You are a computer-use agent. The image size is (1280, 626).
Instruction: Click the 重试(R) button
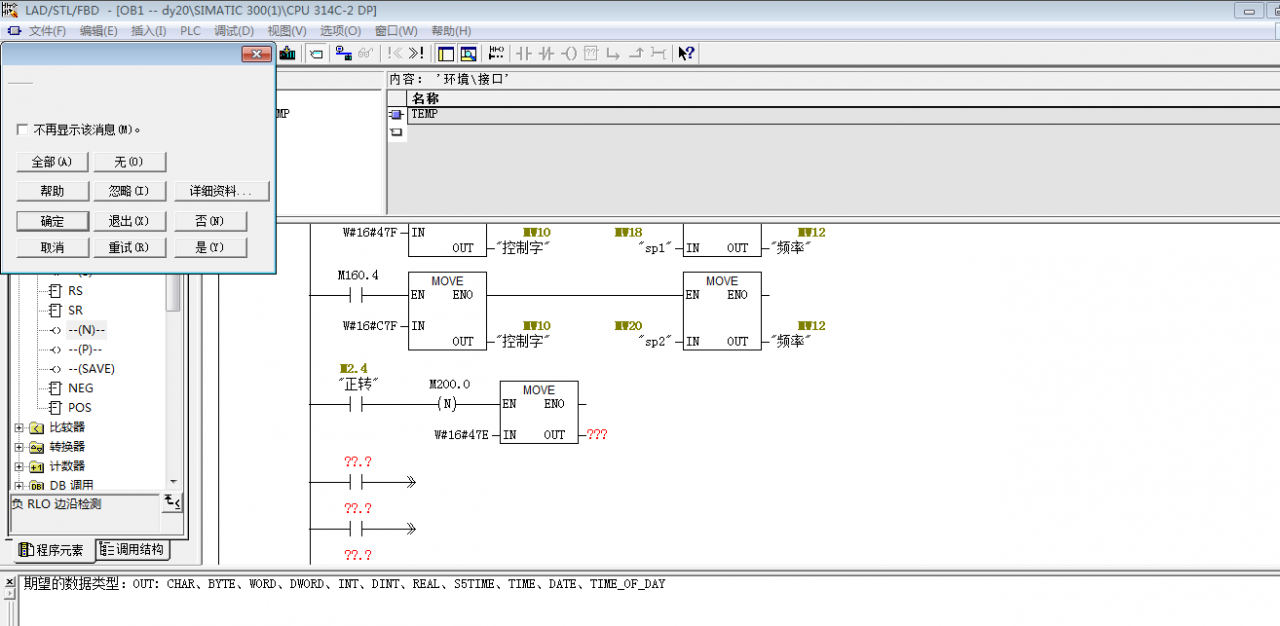coord(129,248)
